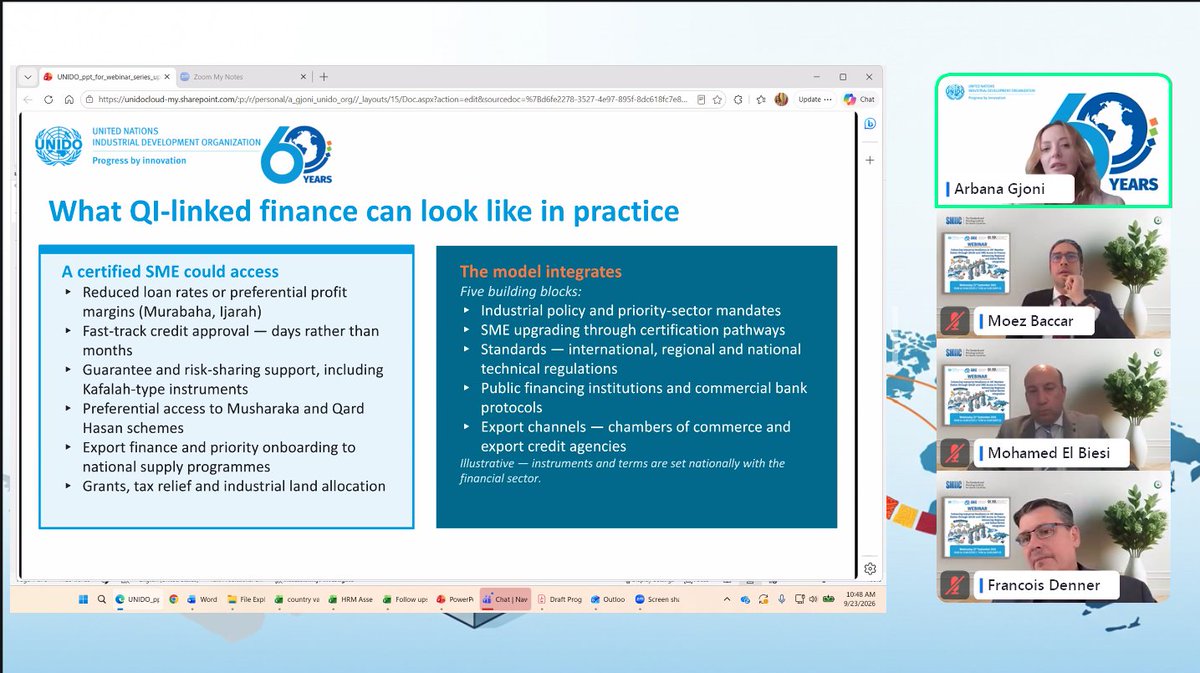Viewport: 1200px width, 673px height.
Task: Open Google Chrome from the taskbar
Action: 172,599
